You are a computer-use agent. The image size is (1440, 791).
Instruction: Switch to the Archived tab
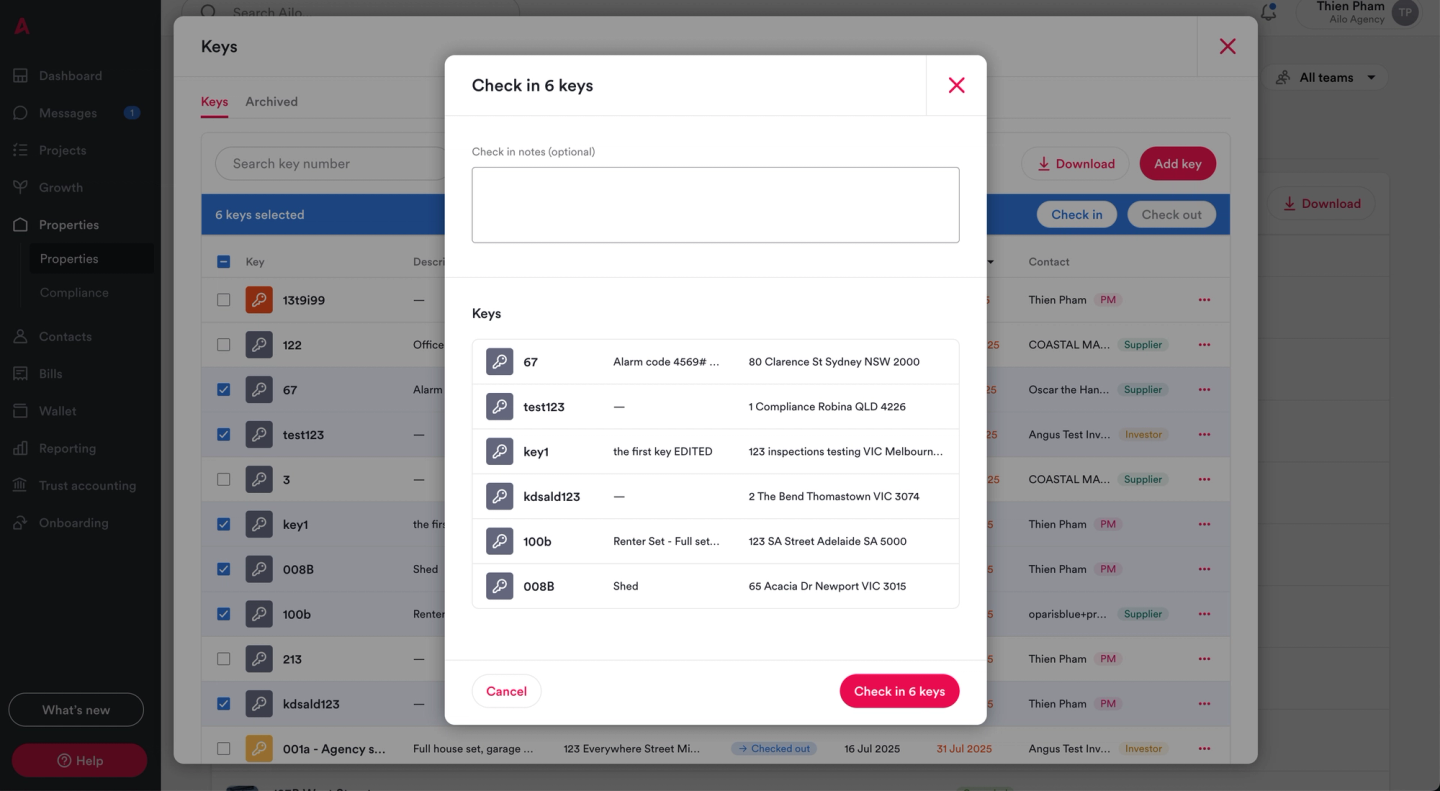[x=271, y=102]
